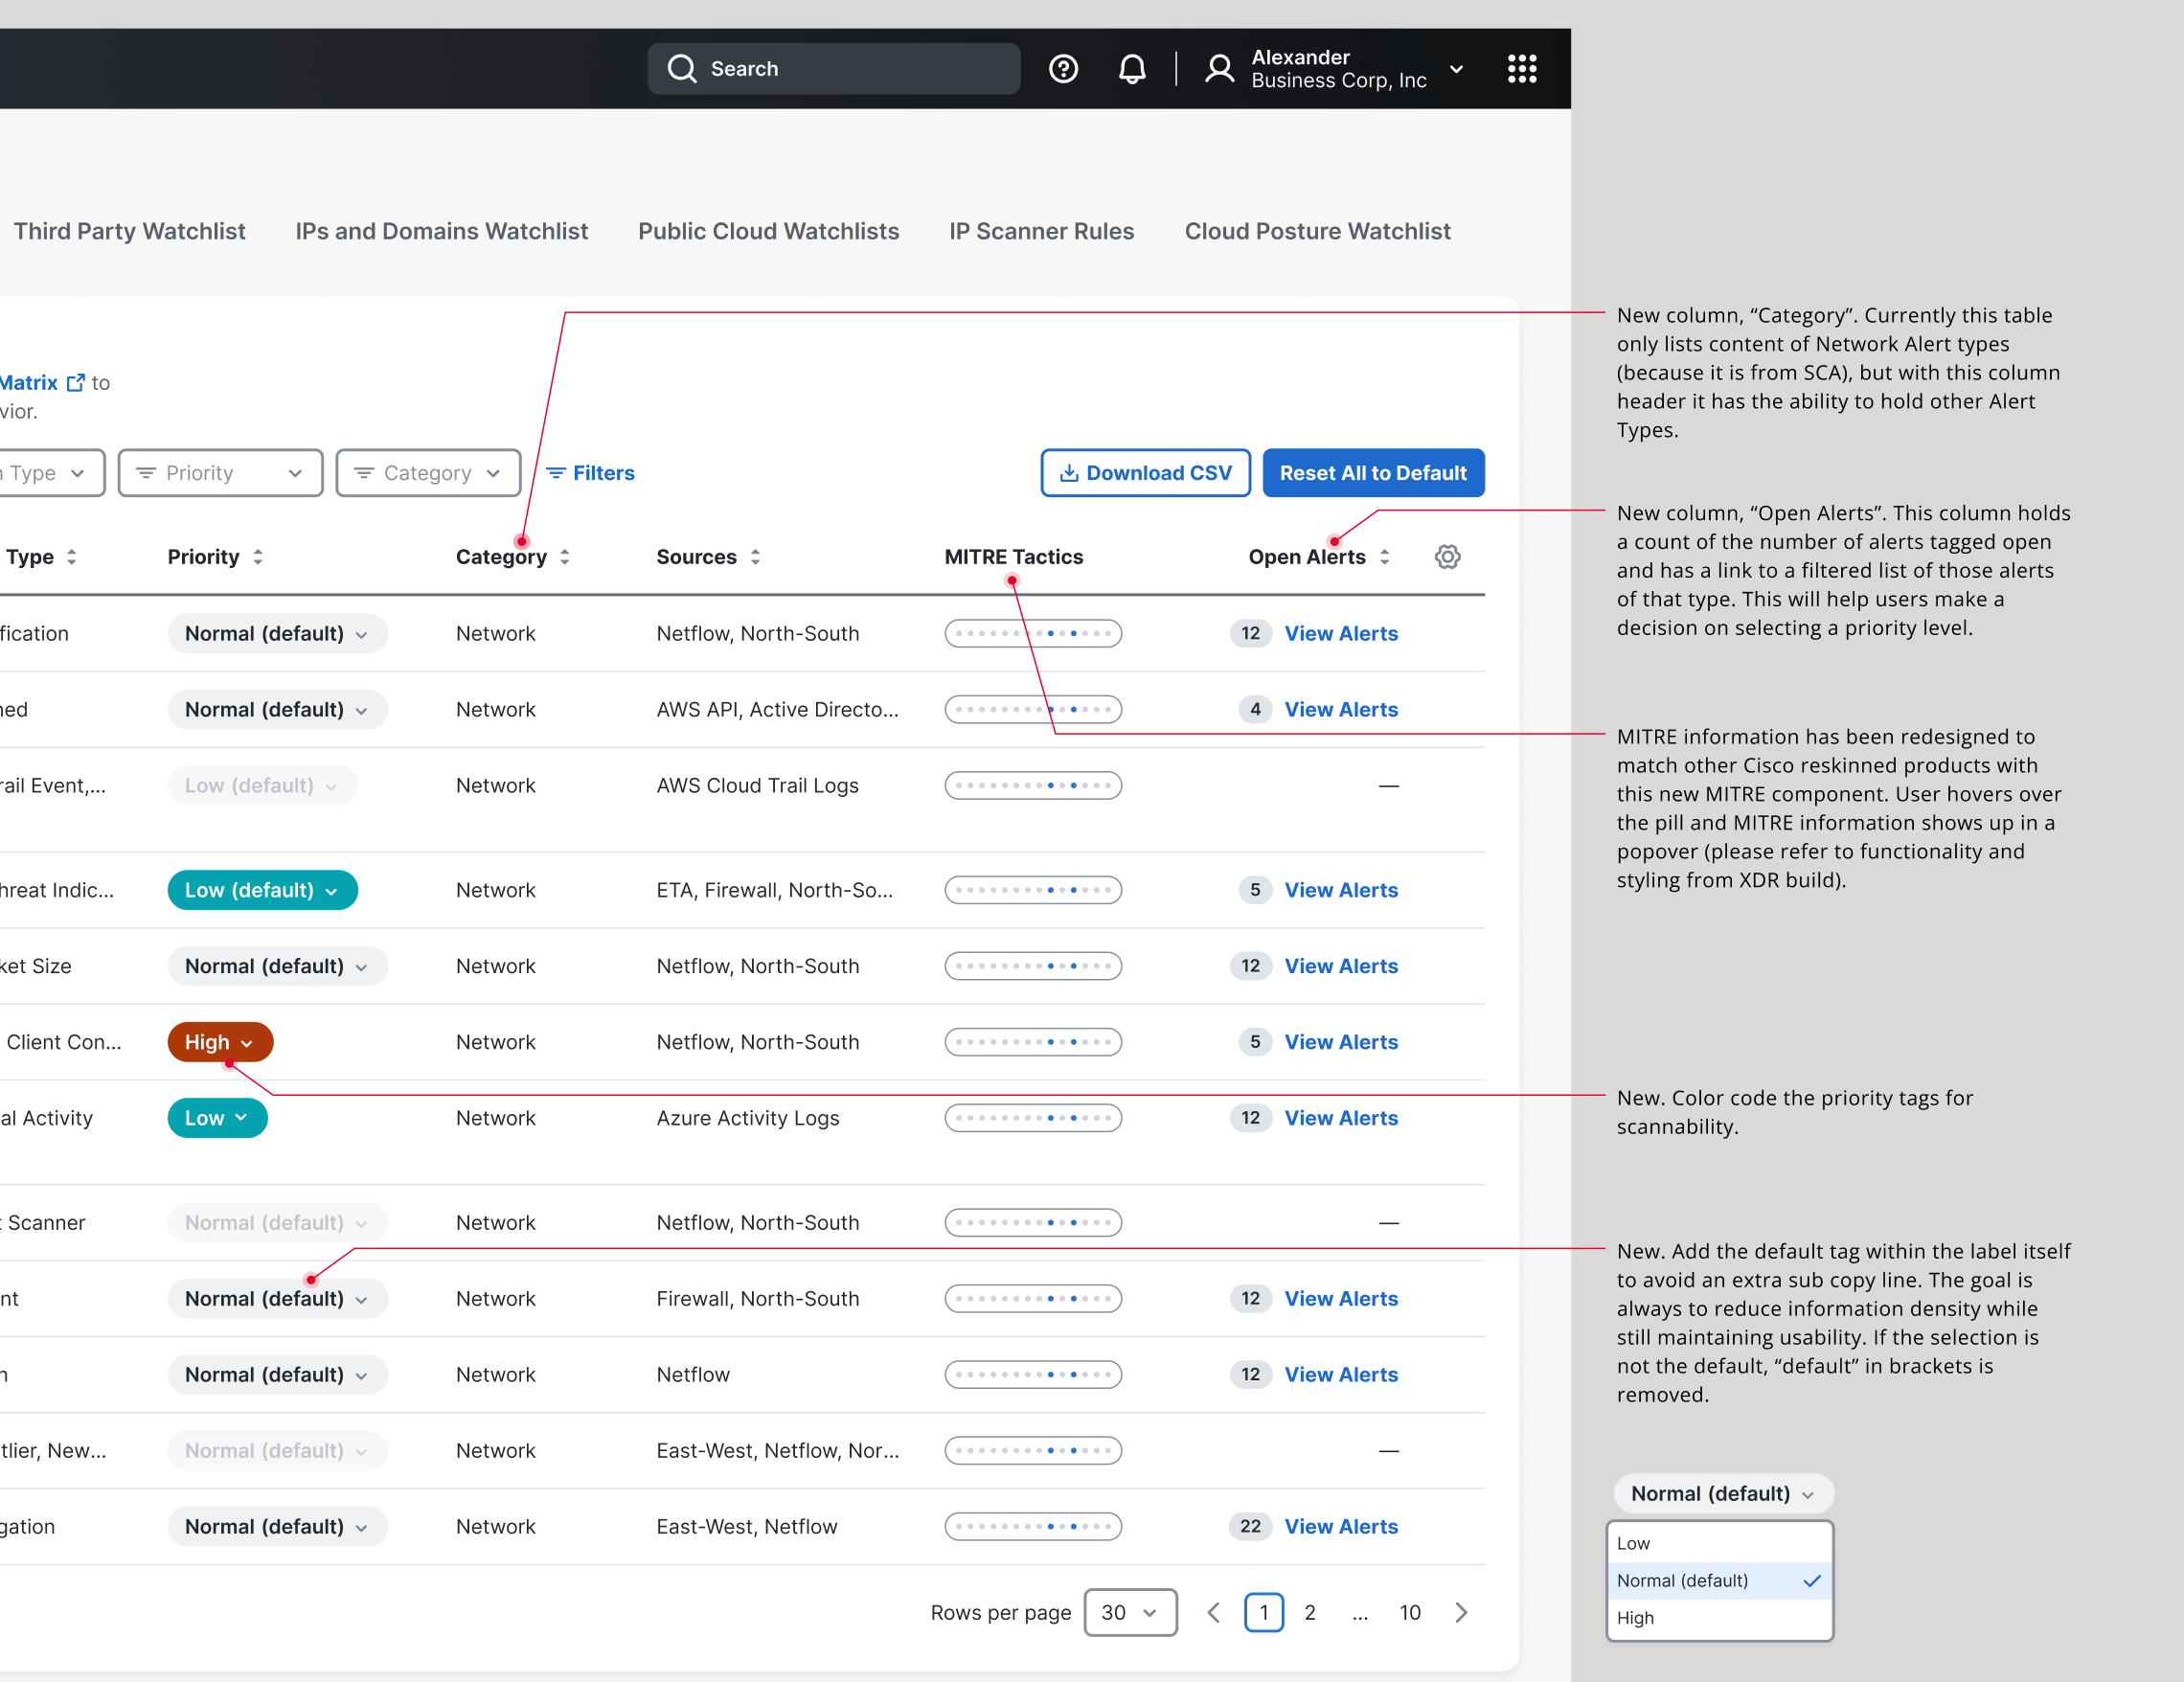Screen dimensions: 2184x1682
Task: Expand the Category filter dropdown
Action: click(428, 473)
